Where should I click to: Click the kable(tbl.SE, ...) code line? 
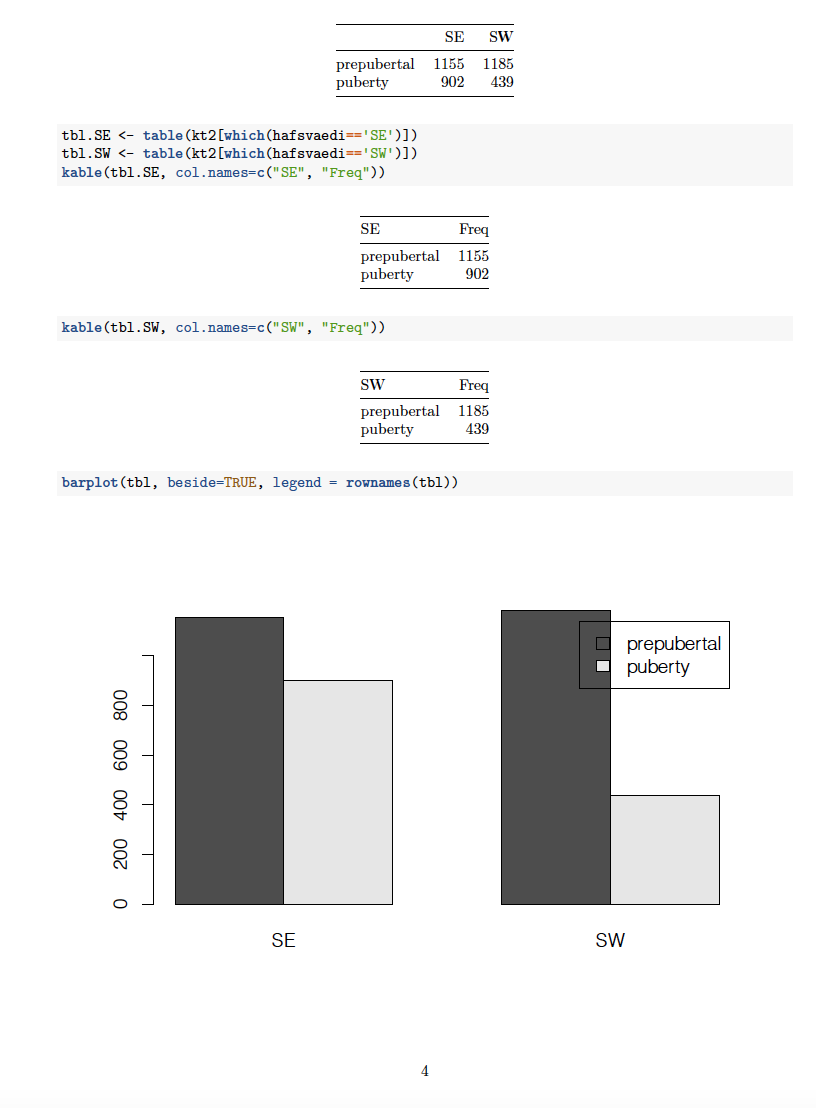(223, 173)
